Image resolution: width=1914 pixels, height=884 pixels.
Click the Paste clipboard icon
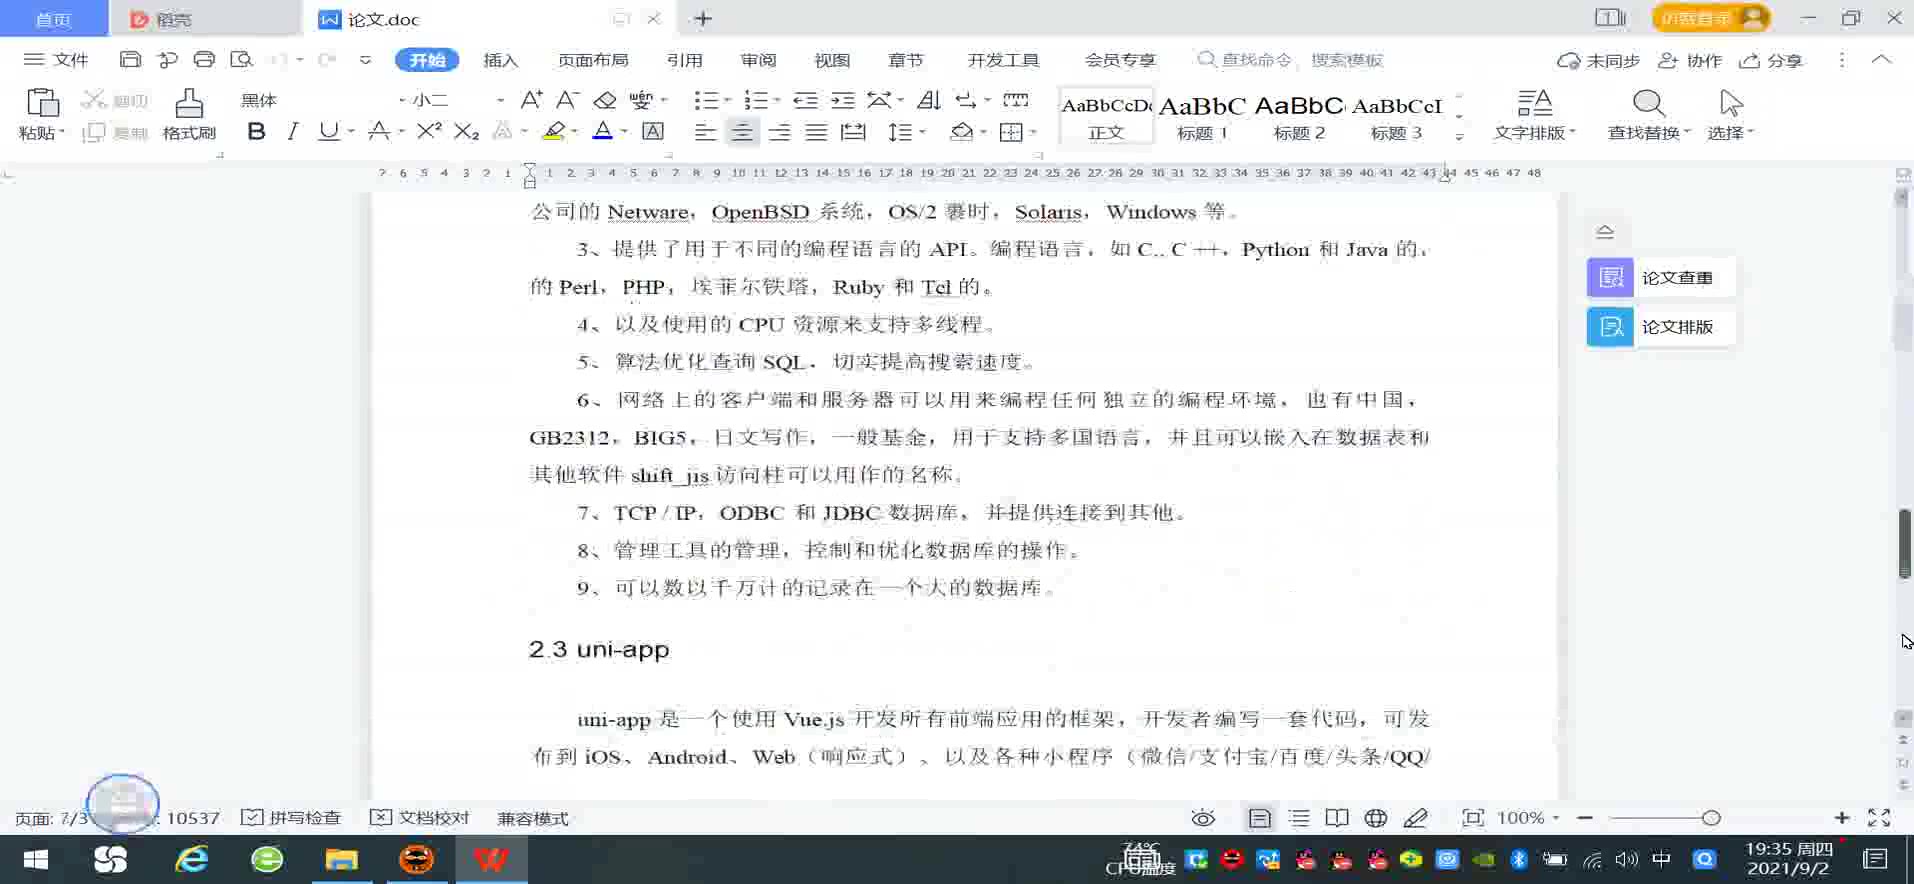click(x=42, y=103)
